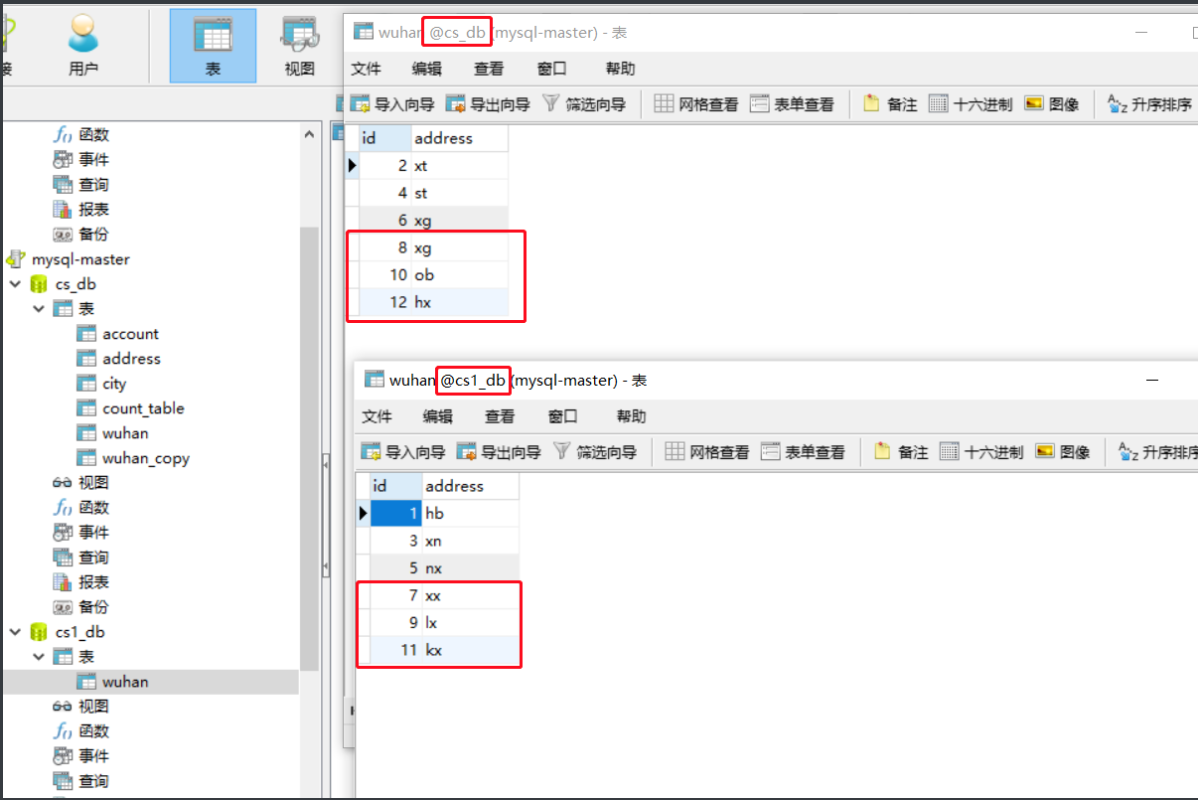Click 导入向导 in the cs1_db wuhan window
Image resolution: width=1198 pixels, height=800 pixels.
[x=403, y=452]
